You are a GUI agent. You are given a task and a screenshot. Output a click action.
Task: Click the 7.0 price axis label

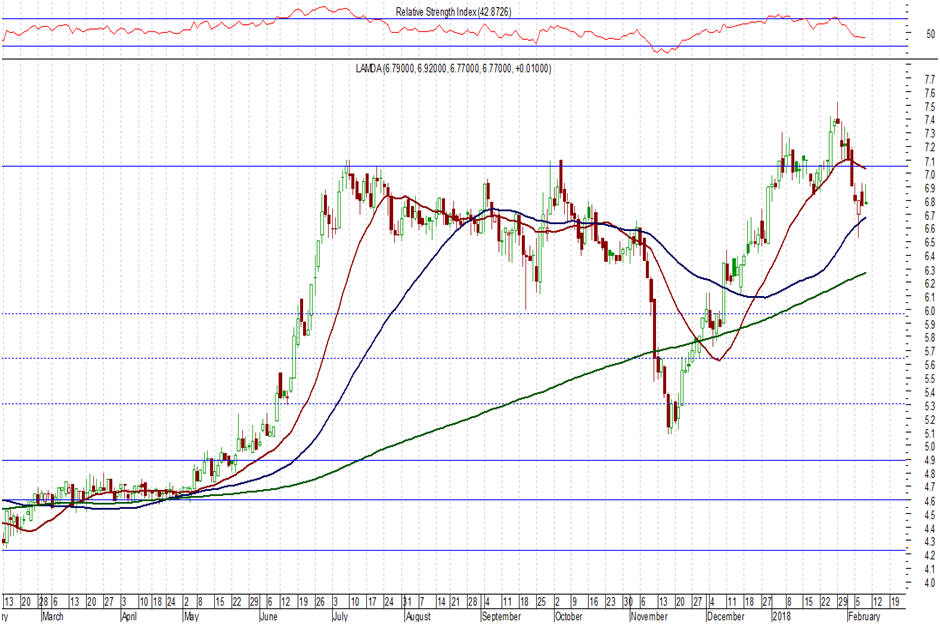[930, 174]
